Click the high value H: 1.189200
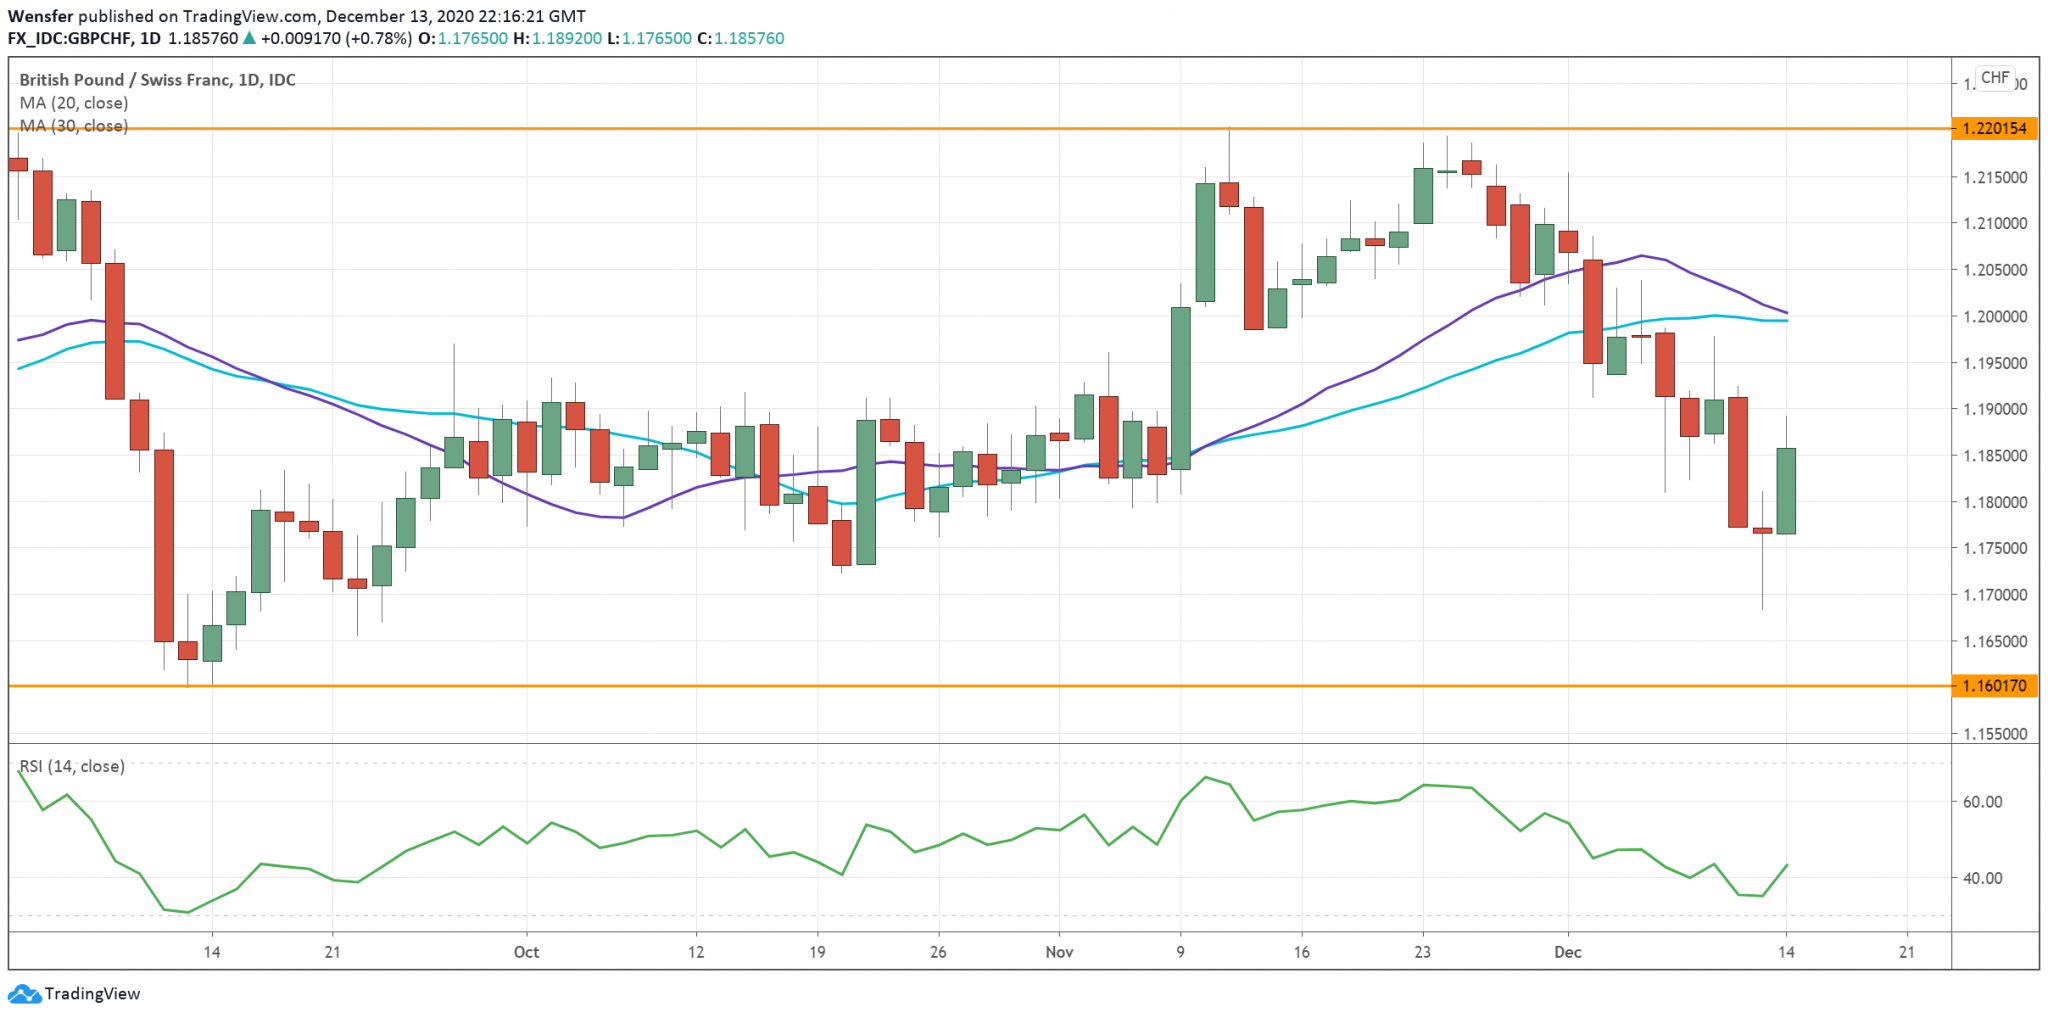The height and width of the screenshot is (1018, 2048). coord(560,36)
